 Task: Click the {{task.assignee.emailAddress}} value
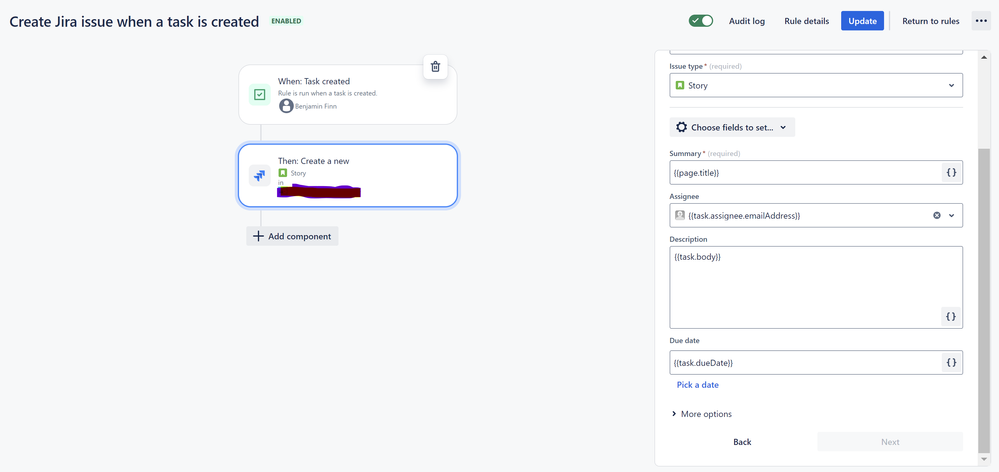pyautogui.click(x=744, y=216)
